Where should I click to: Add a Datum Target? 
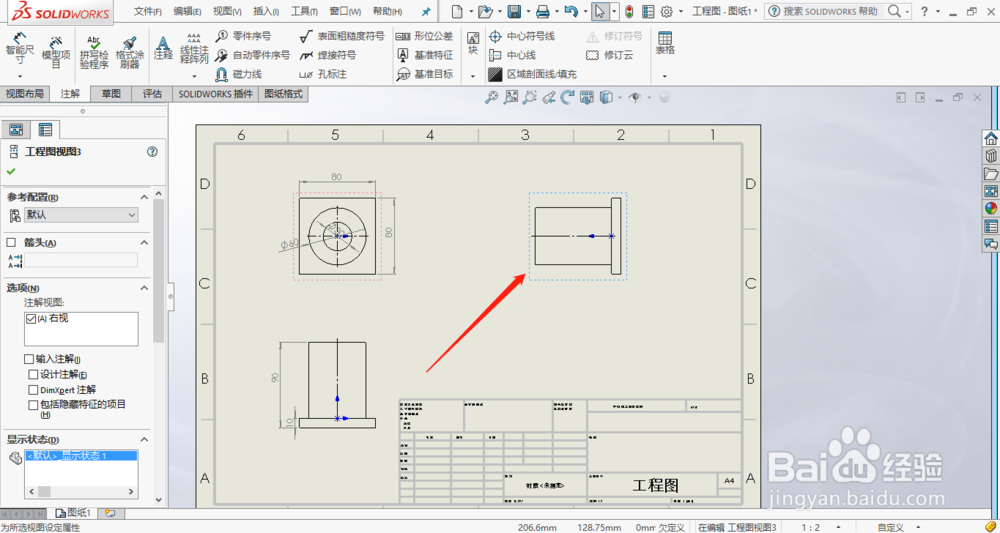pos(424,75)
